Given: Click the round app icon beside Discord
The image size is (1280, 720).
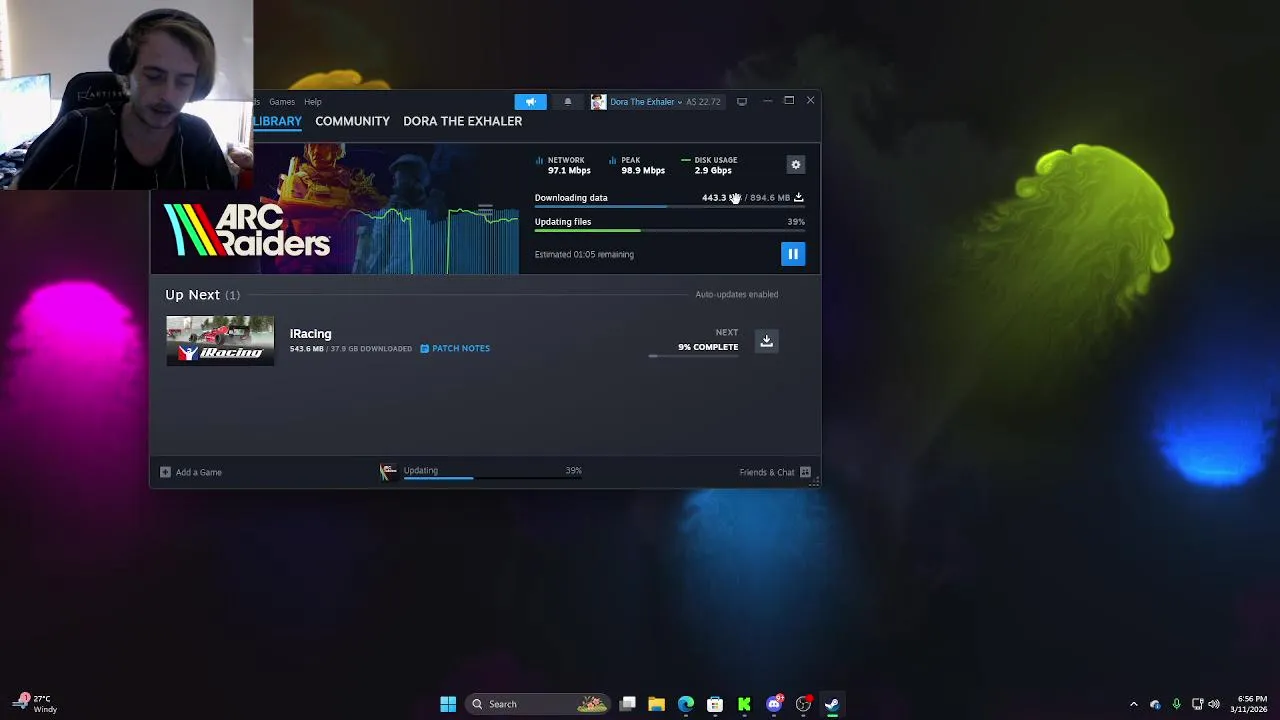Looking at the screenshot, I should coord(803,704).
